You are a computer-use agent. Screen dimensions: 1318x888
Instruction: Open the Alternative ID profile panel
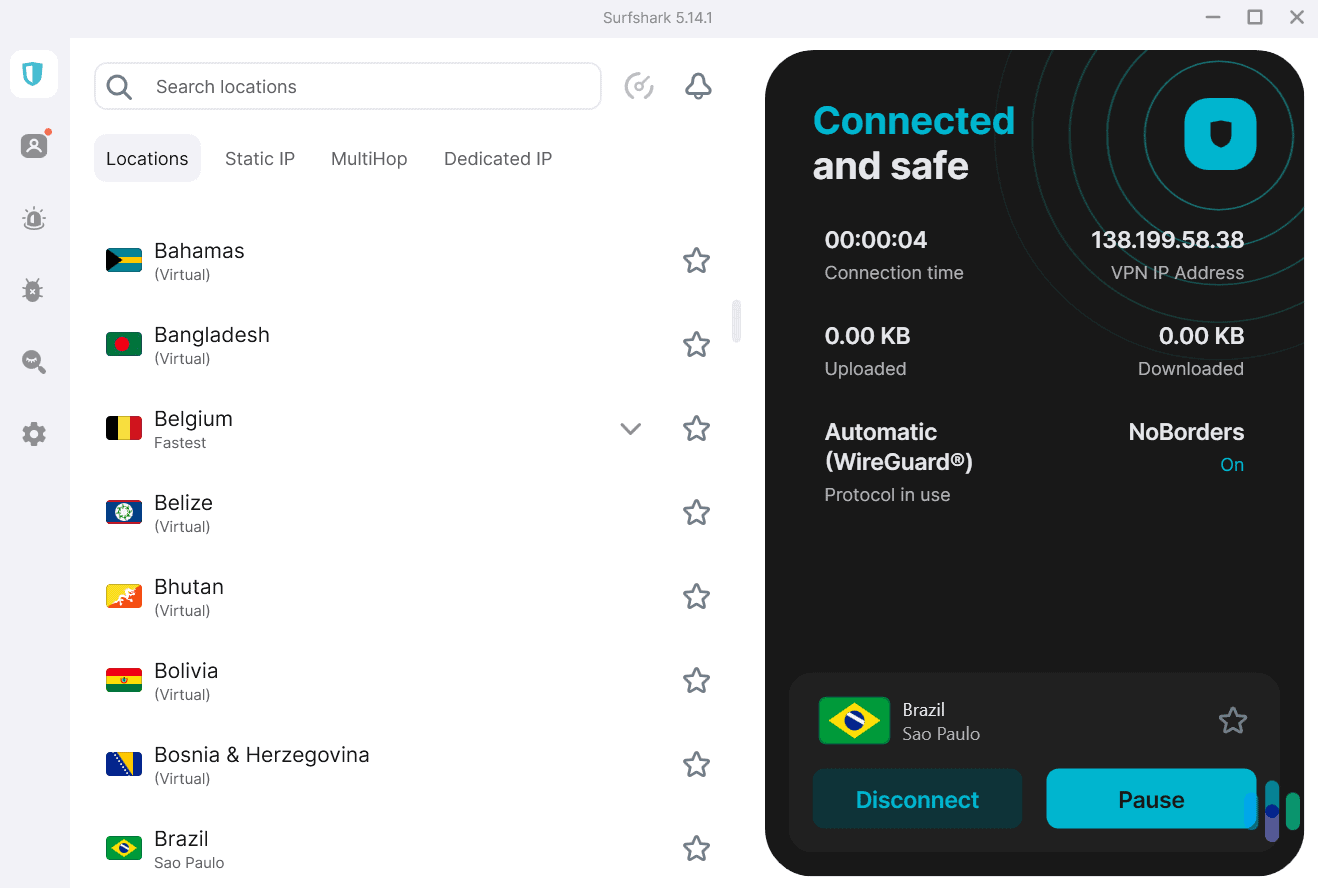(x=33, y=145)
